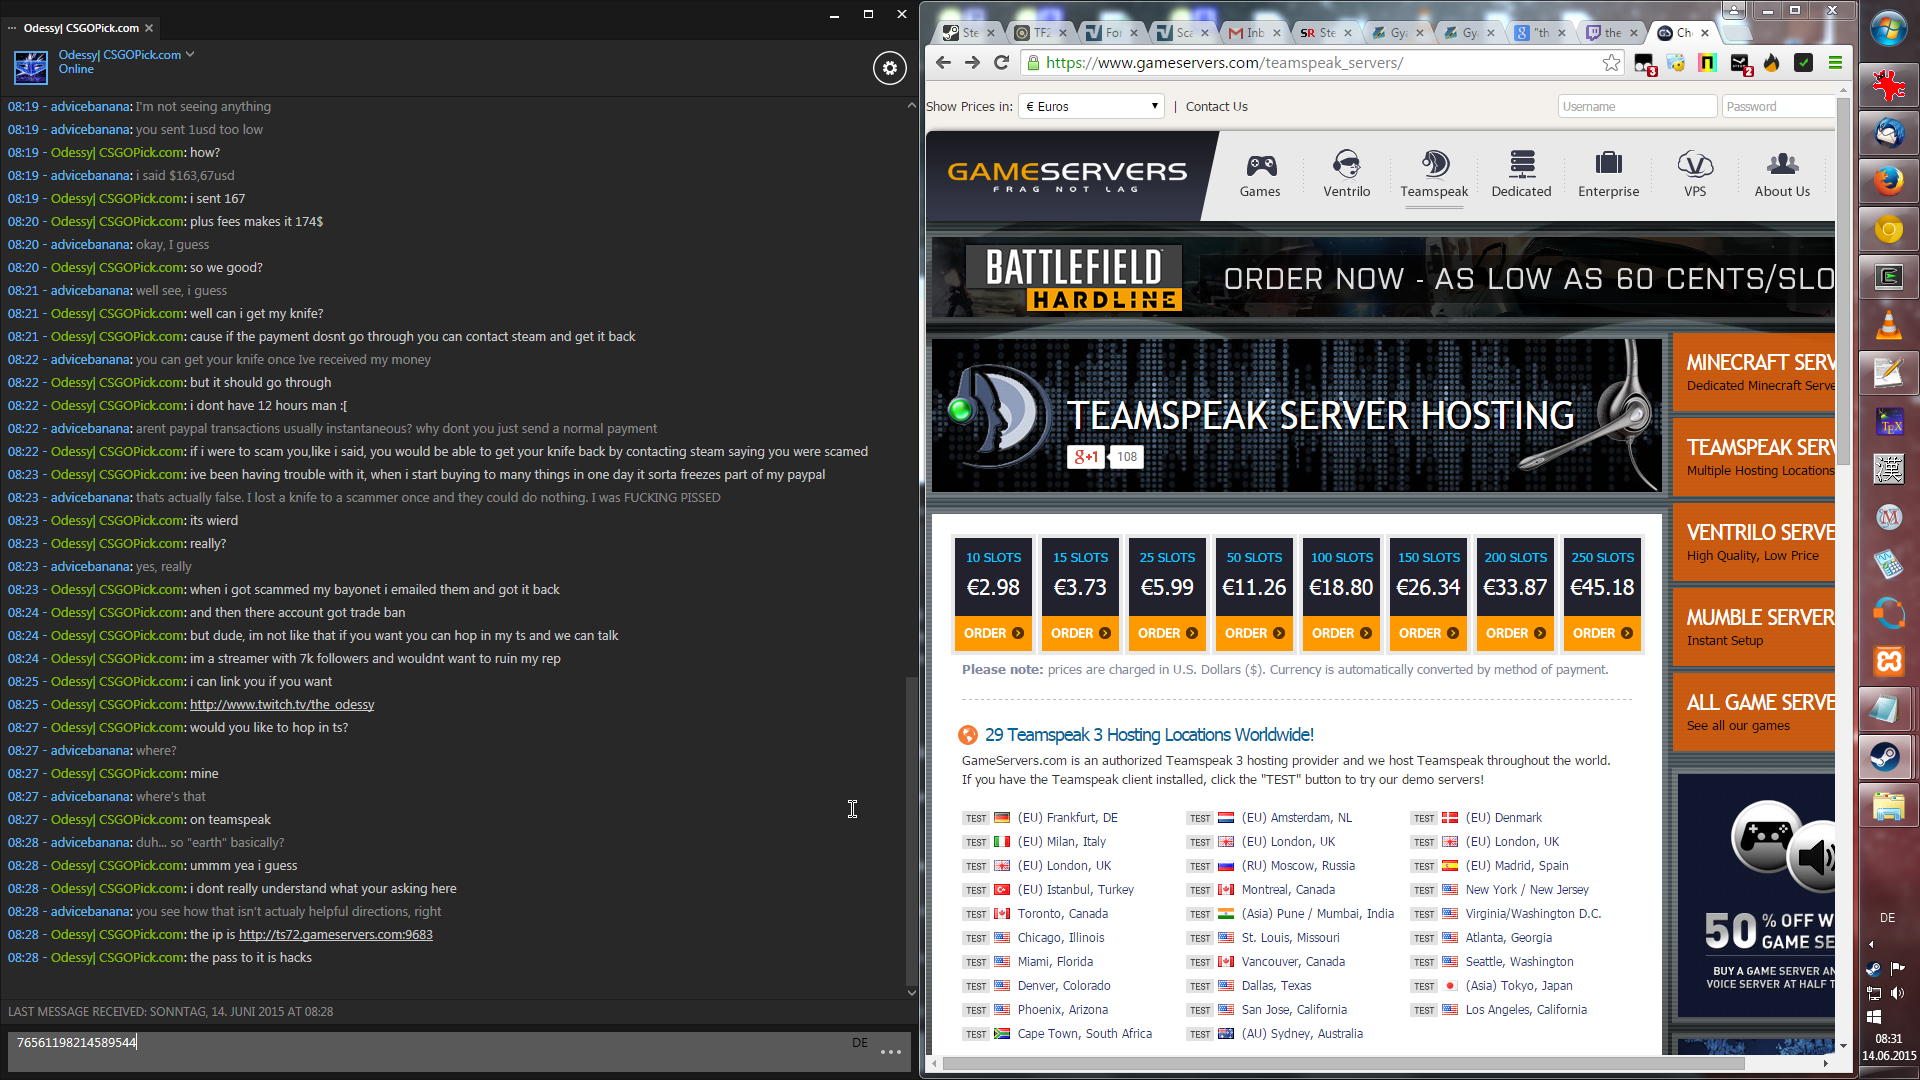This screenshot has height=1080, width=1920.
Task: Open the Ventrilo headset icon
Action: point(1346,165)
